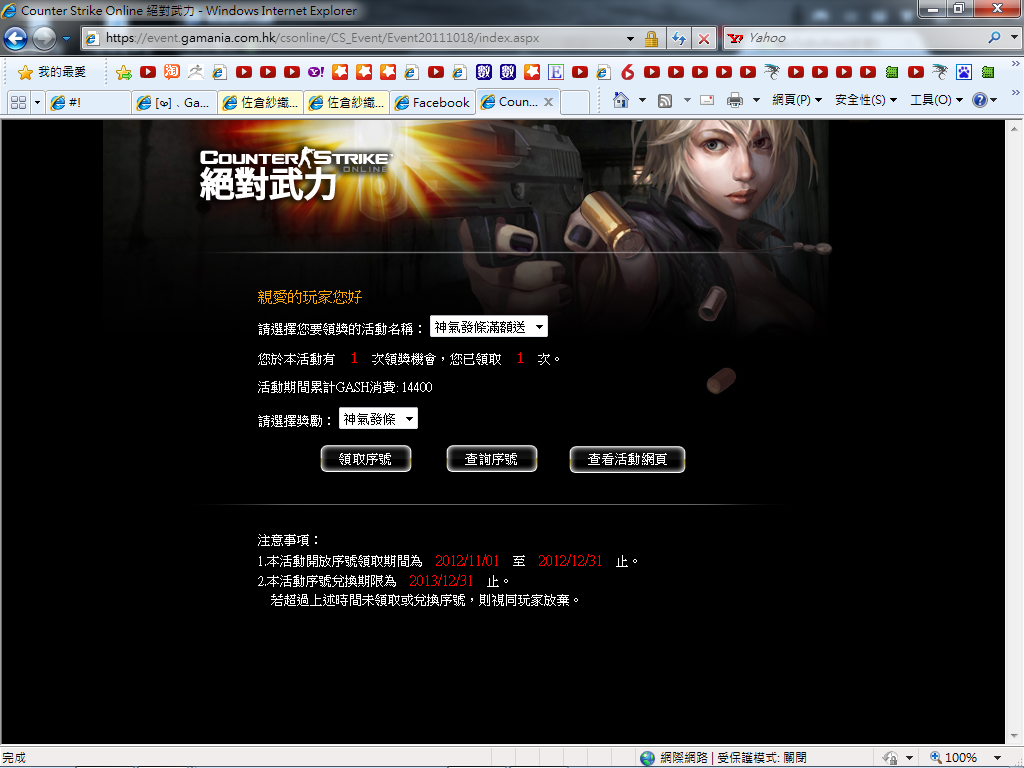Open the 工具(O) menu
Screen dimensions: 1024x768
coord(936,100)
